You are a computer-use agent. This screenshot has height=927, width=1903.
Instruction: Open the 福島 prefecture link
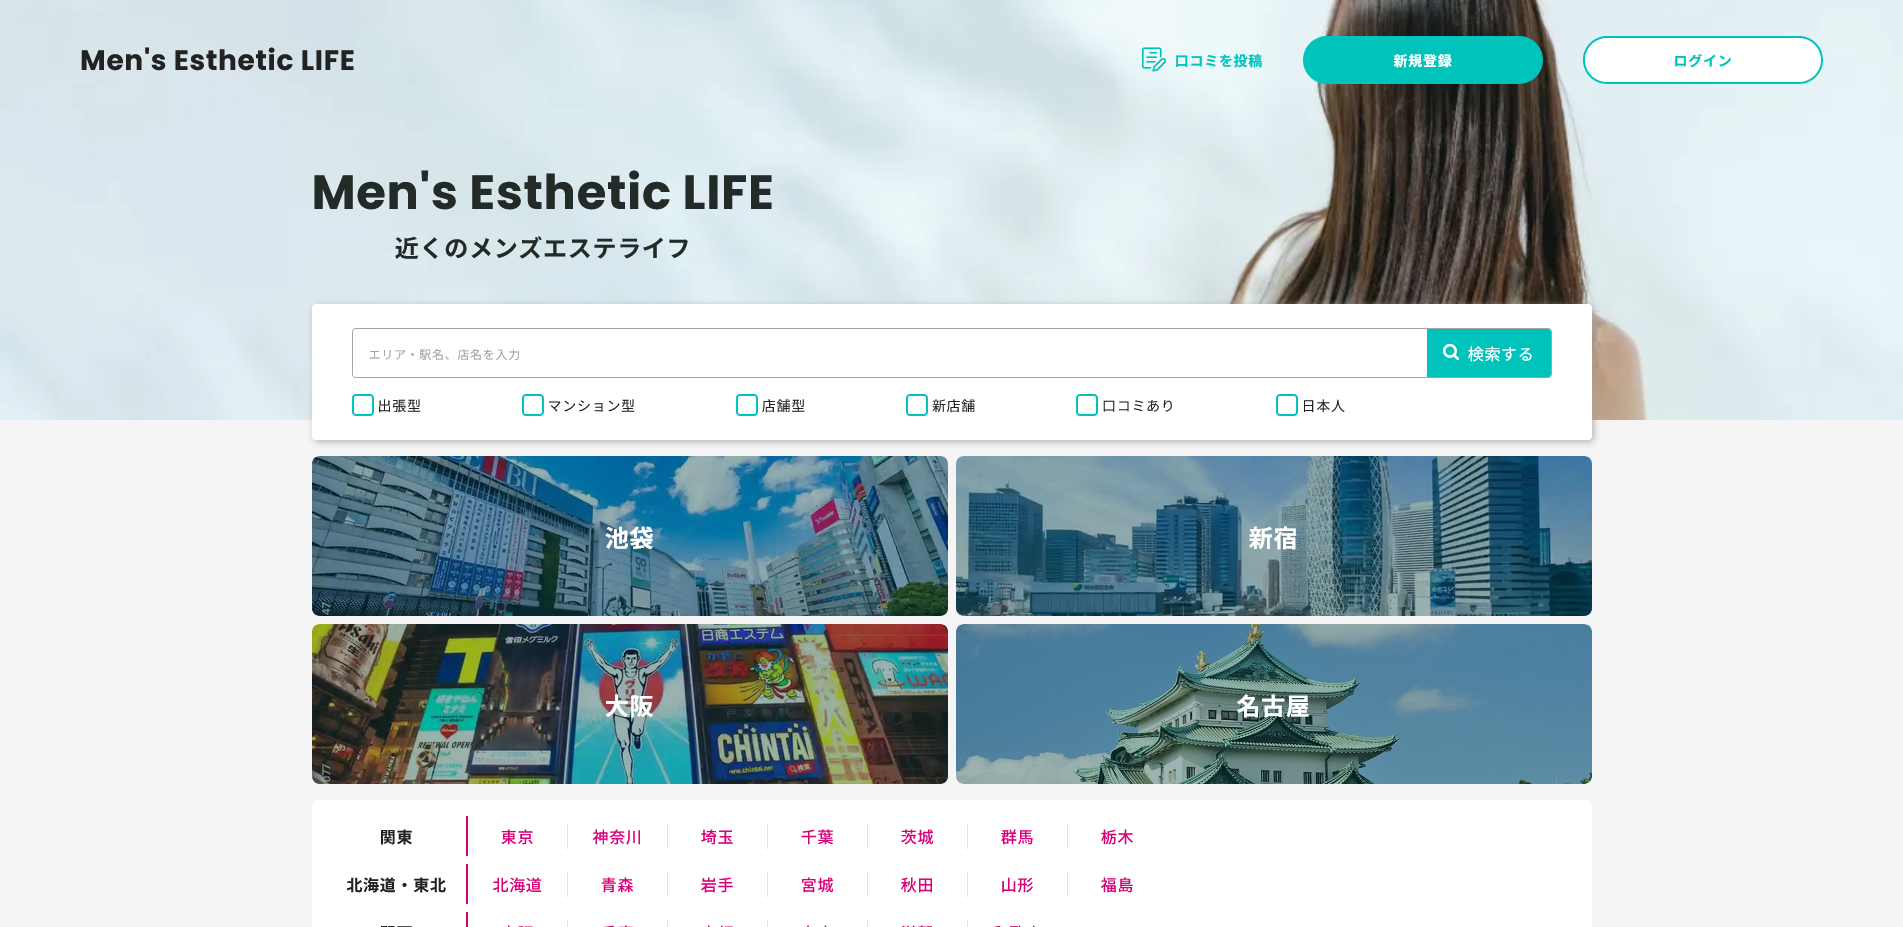pos(1117,885)
